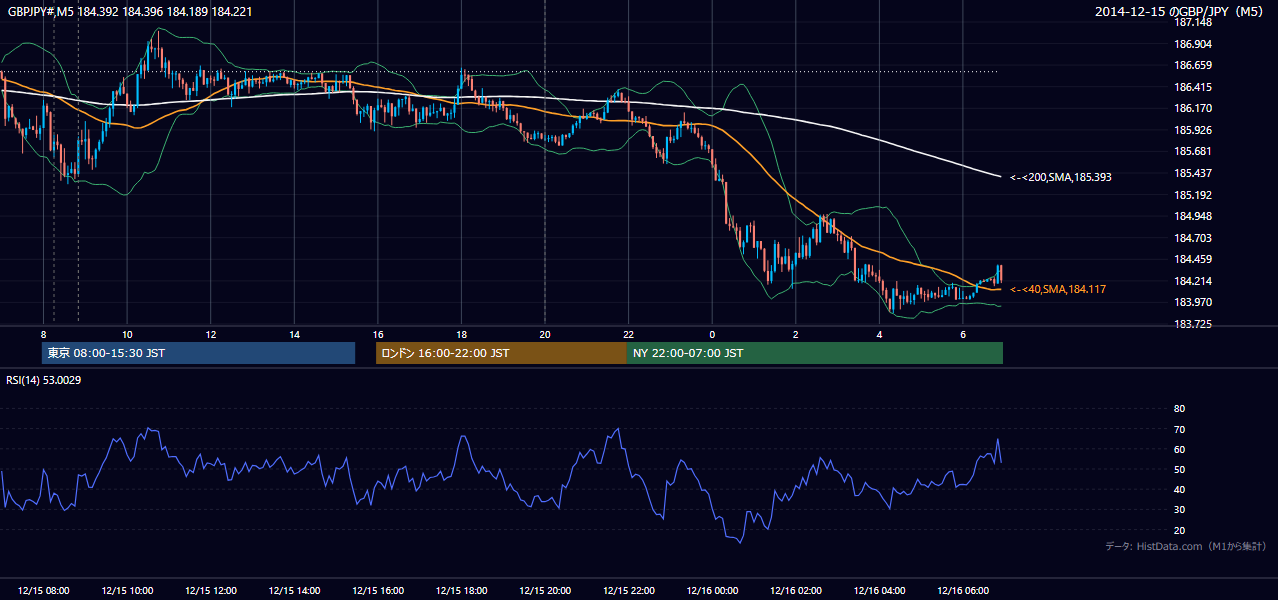
Task: Click price axis label 183.725
Action: (1192, 324)
